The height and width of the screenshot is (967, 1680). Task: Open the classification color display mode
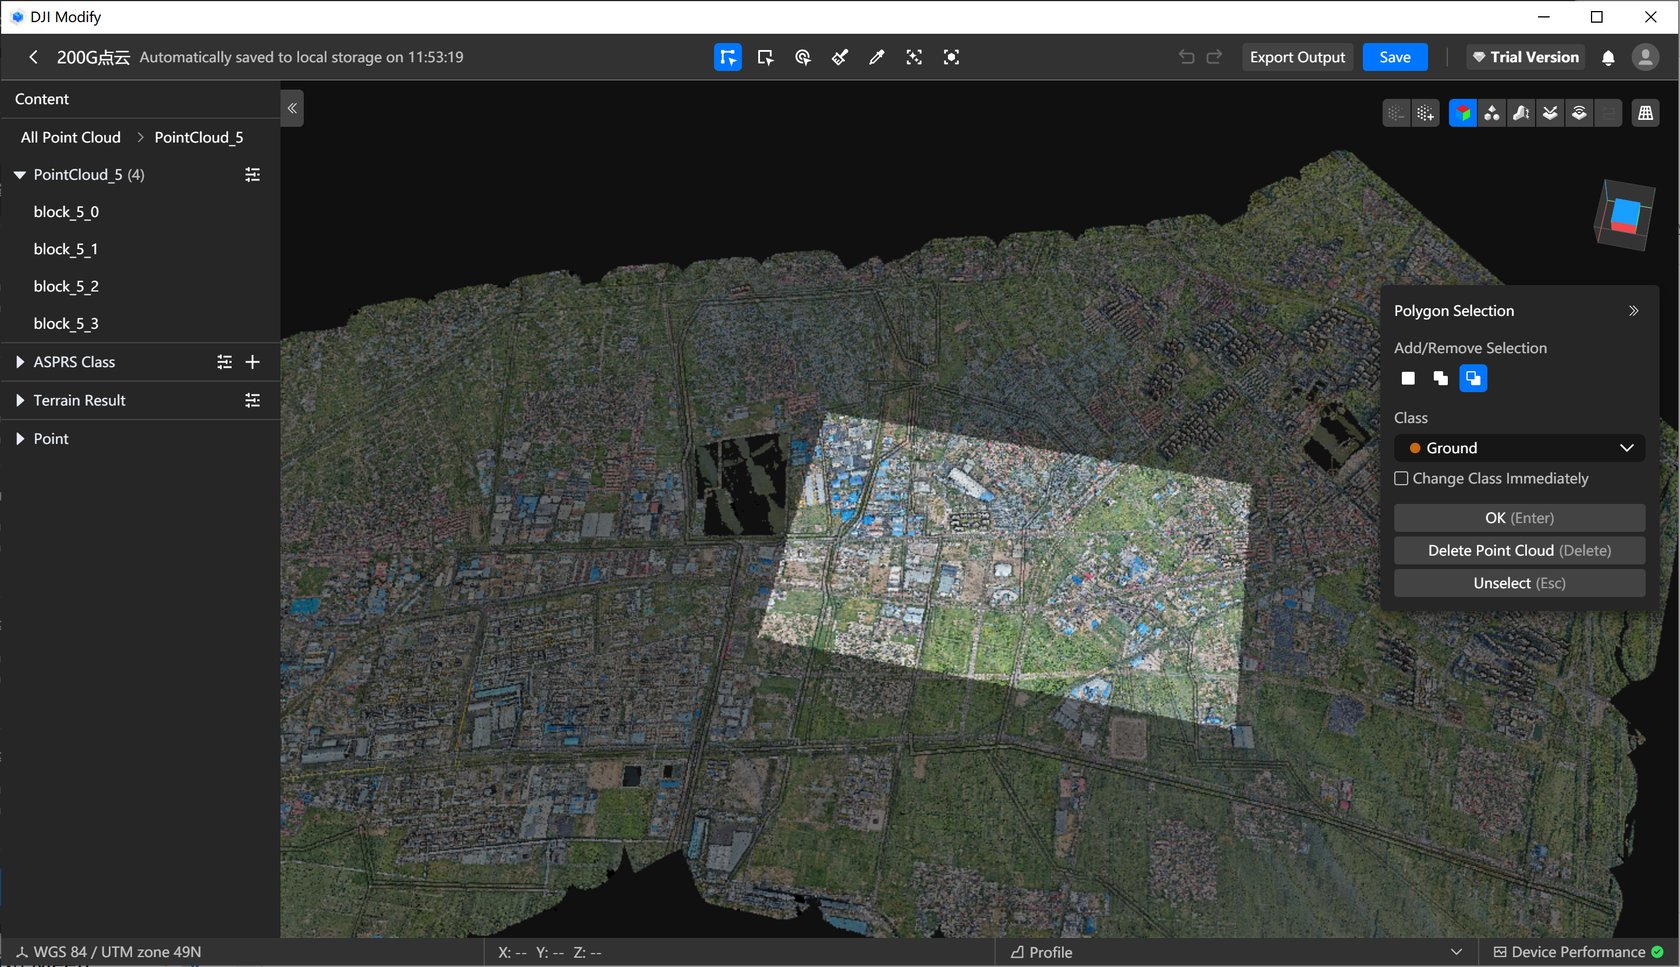pyautogui.click(x=1491, y=112)
